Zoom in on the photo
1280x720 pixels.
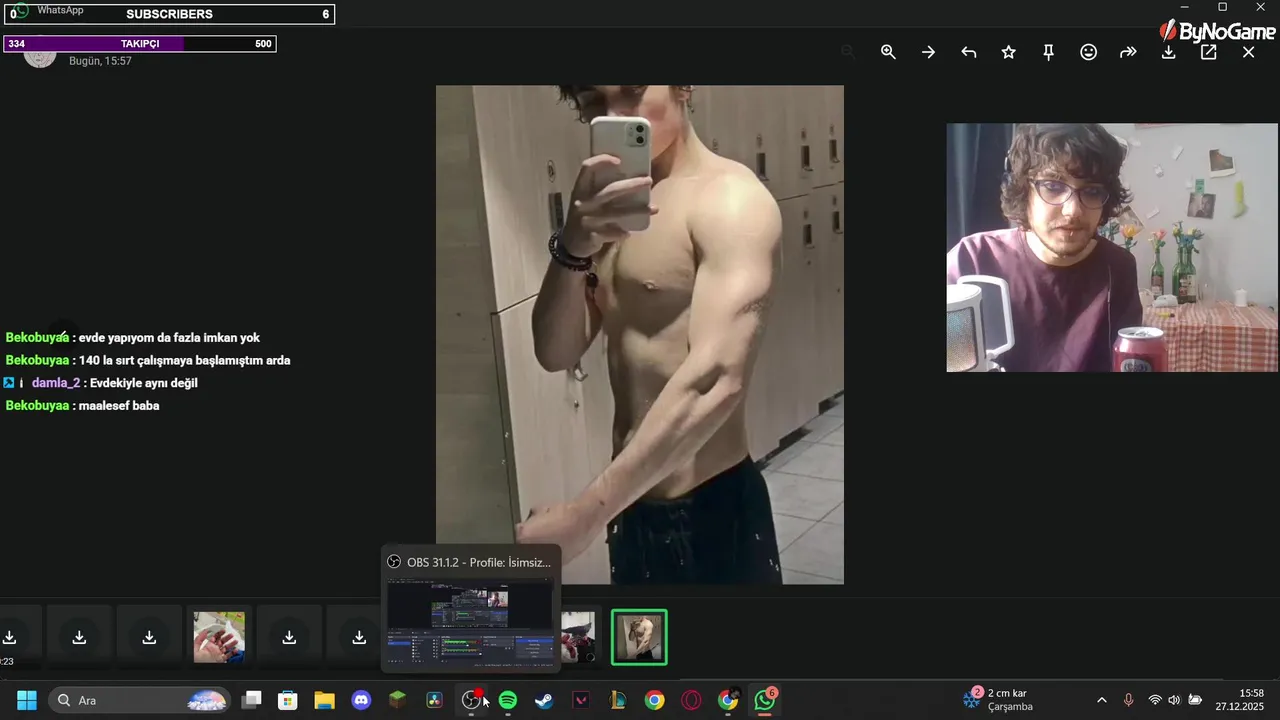(888, 52)
